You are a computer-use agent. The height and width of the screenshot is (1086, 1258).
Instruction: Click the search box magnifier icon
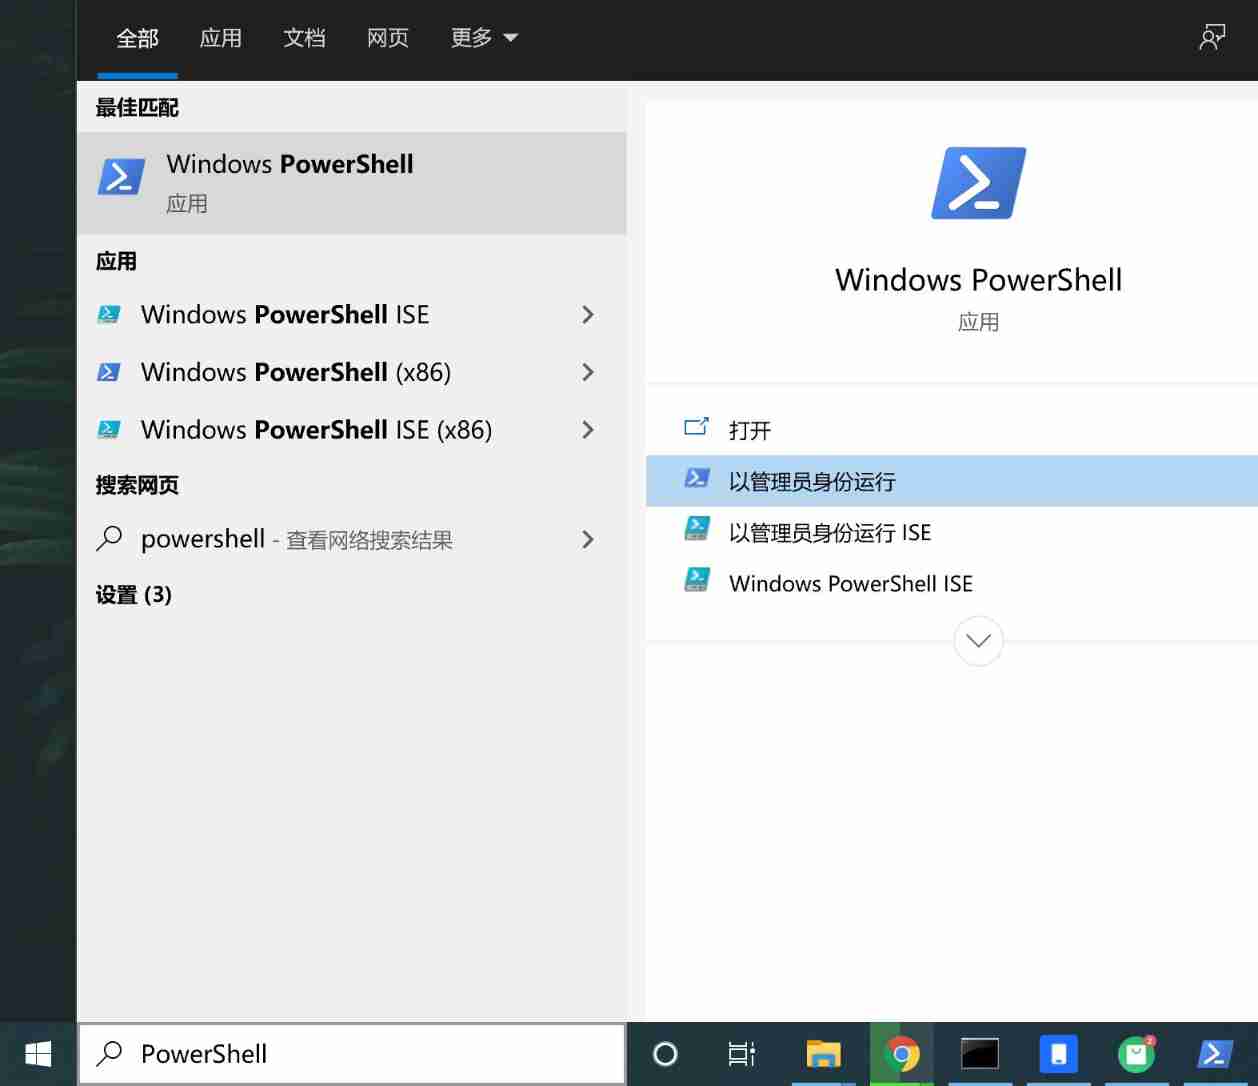109,1053
